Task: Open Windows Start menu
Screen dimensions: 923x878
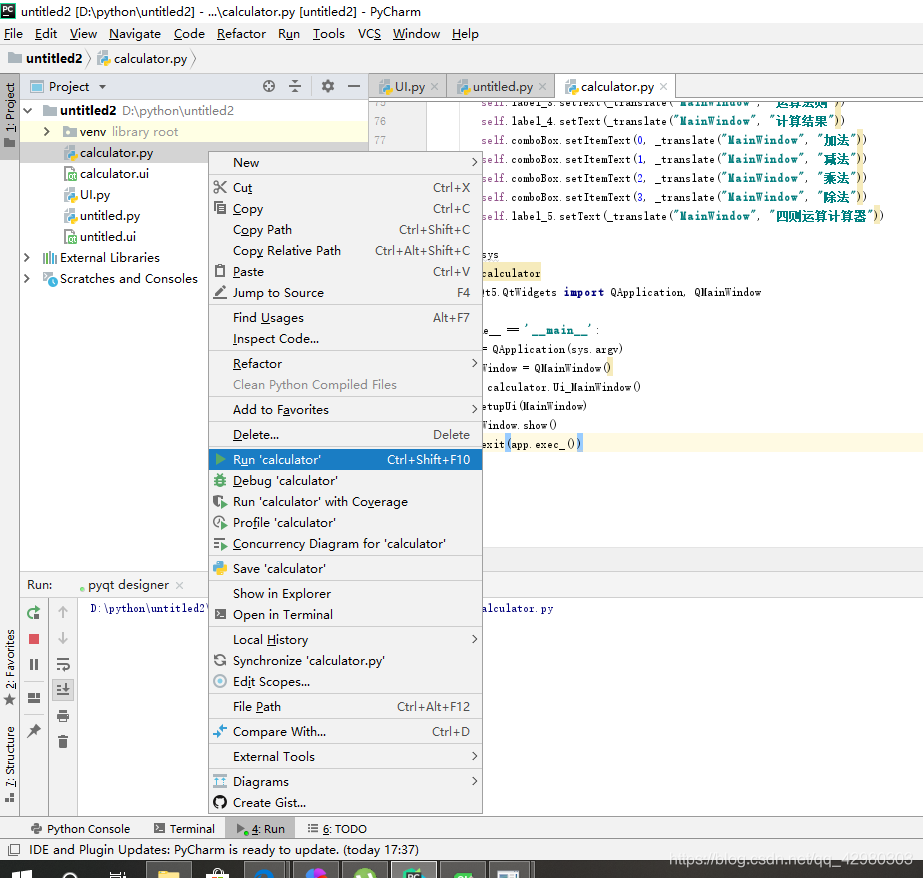Action: click(22, 872)
